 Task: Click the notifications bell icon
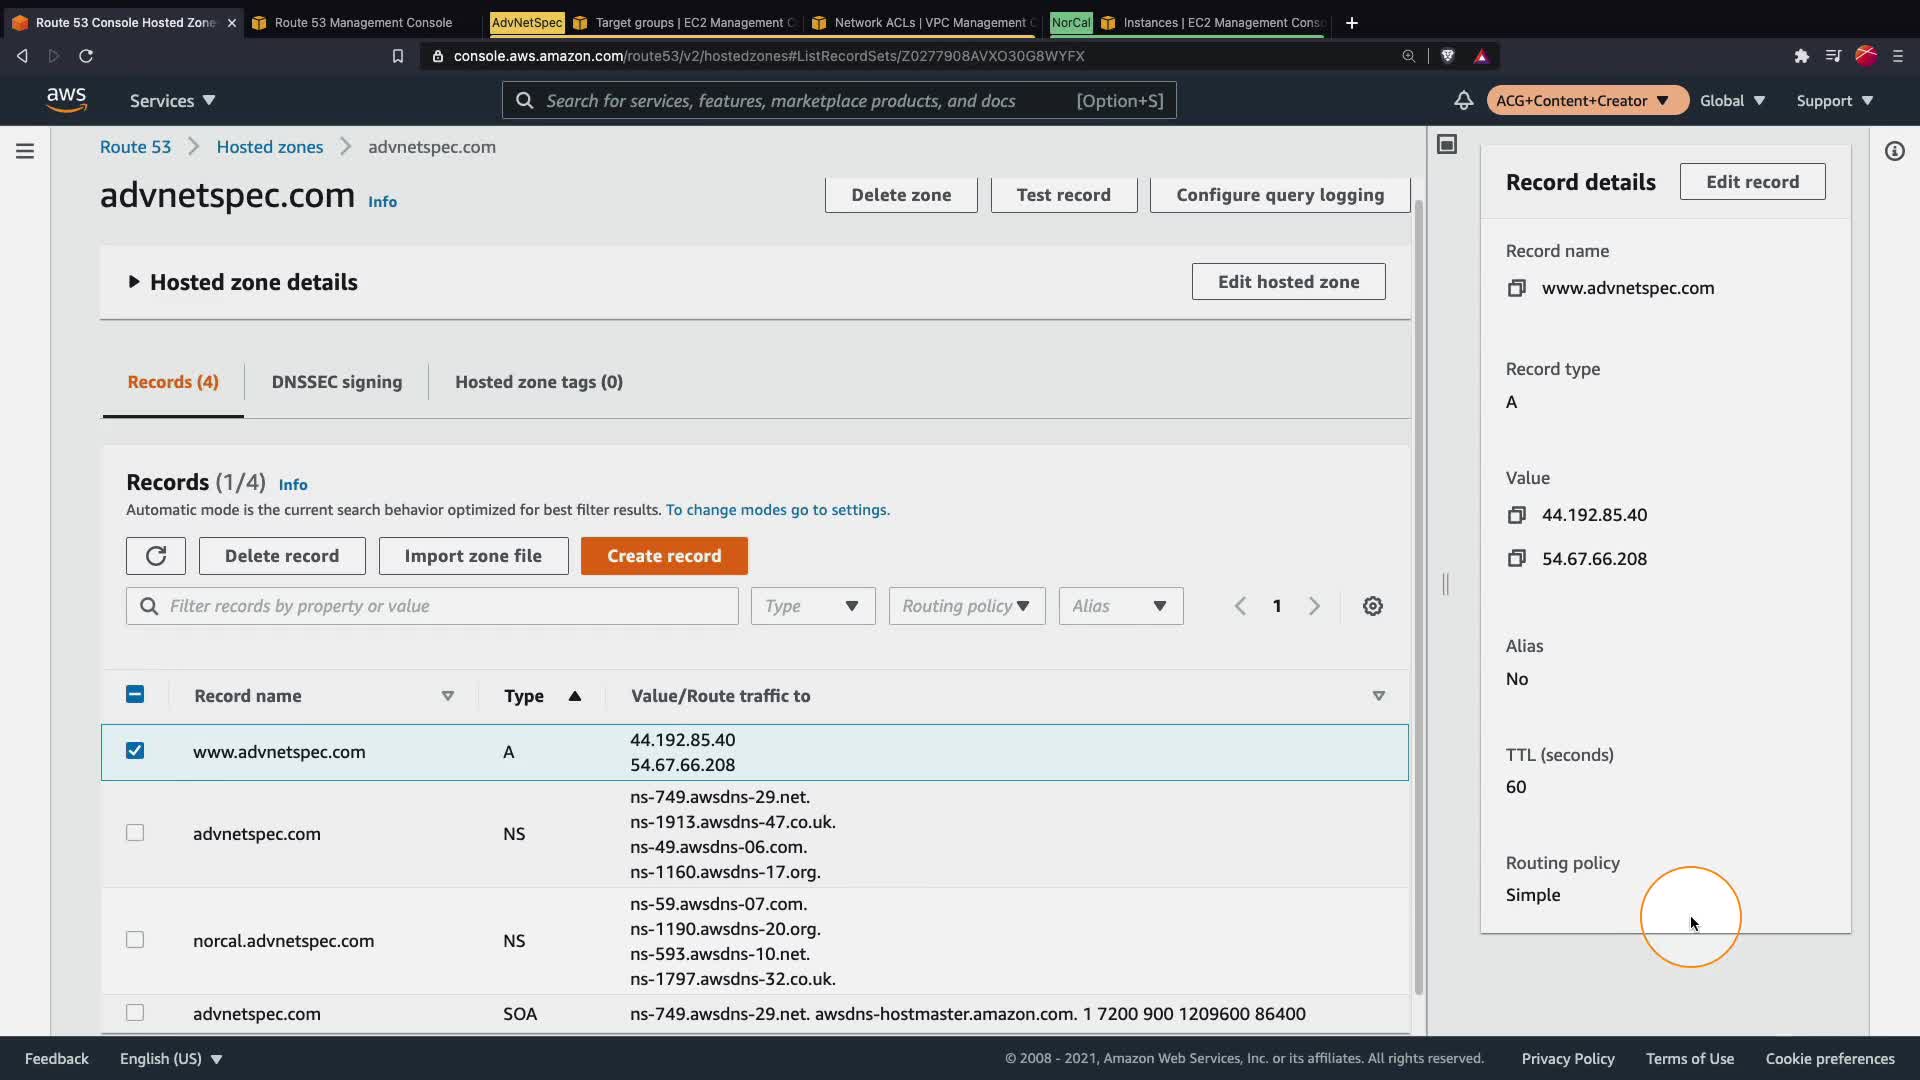click(x=1463, y=100)
